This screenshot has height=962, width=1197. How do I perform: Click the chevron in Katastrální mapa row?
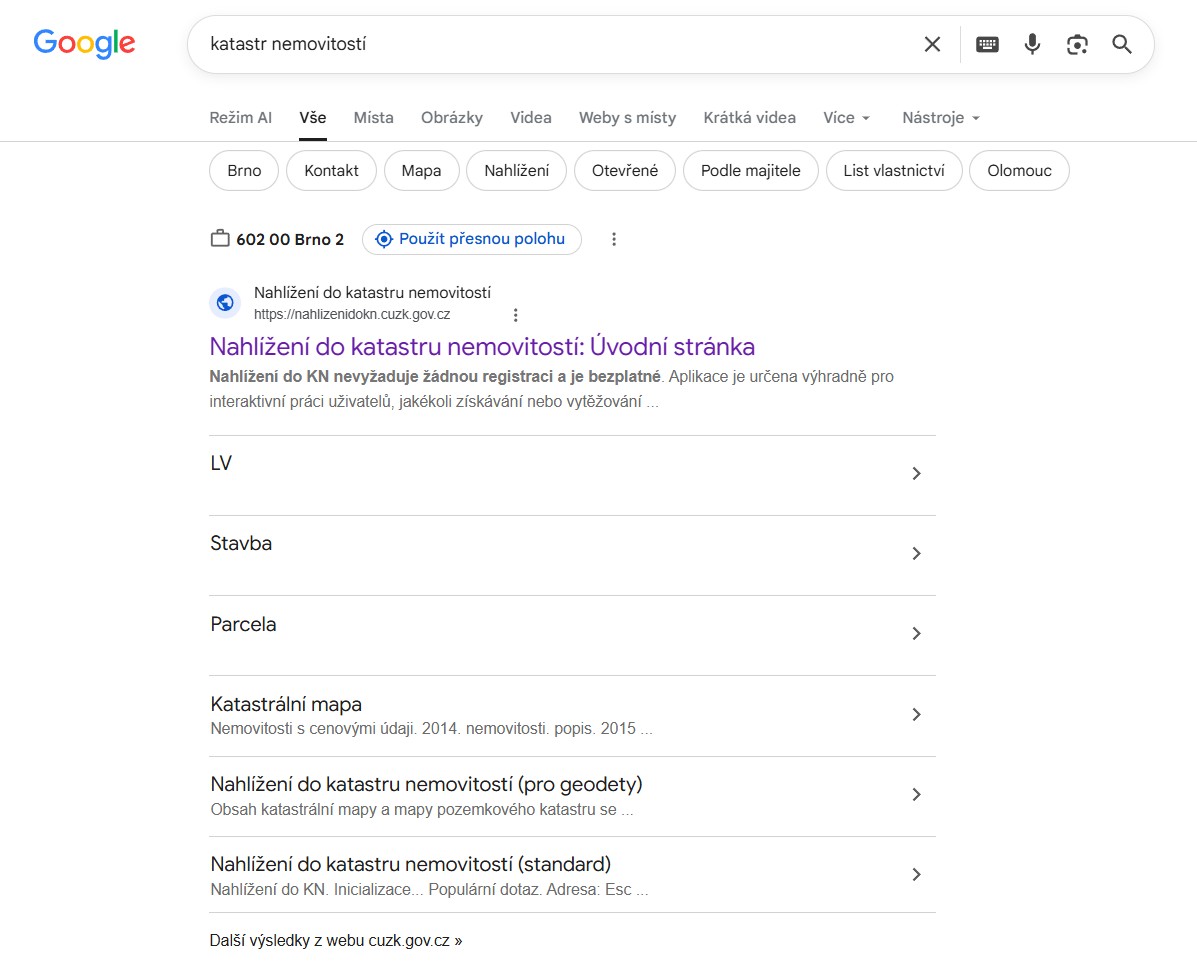(x=917, y=715)
